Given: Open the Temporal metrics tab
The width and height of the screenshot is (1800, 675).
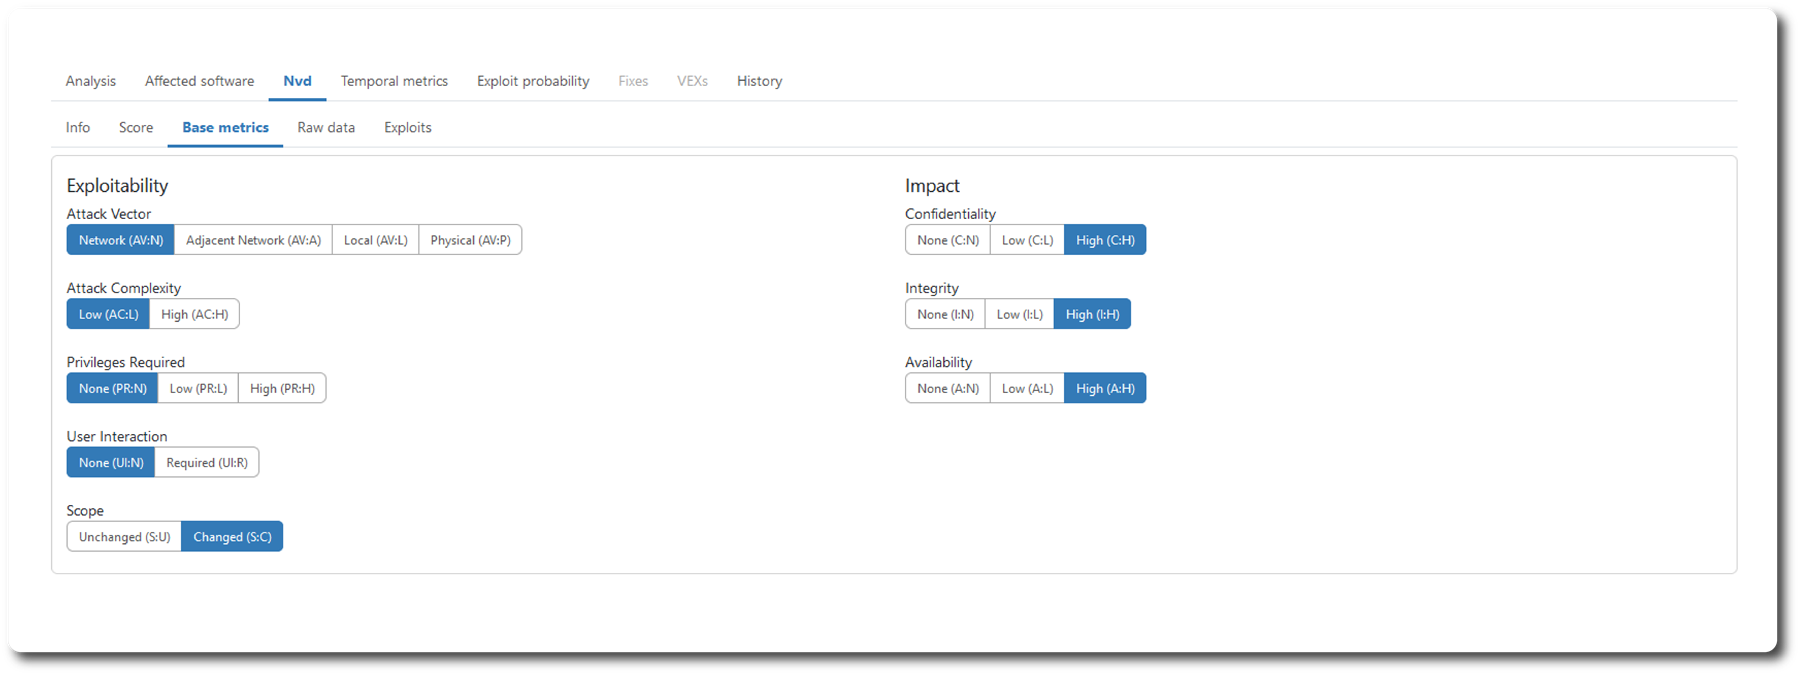Looking at the screenshot, I should tap(394, 81).
